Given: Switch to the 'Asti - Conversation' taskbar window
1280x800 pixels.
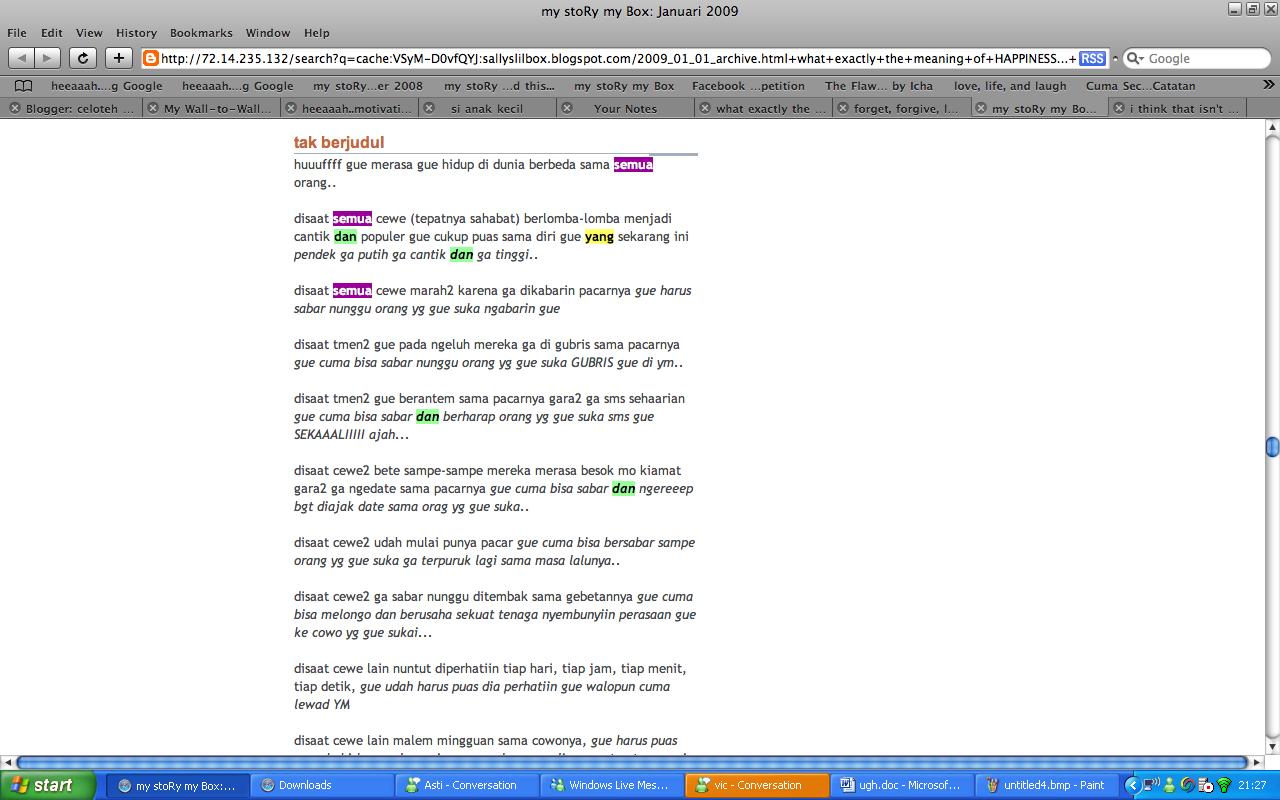Looking at the screenshot, I should [467, 785].
